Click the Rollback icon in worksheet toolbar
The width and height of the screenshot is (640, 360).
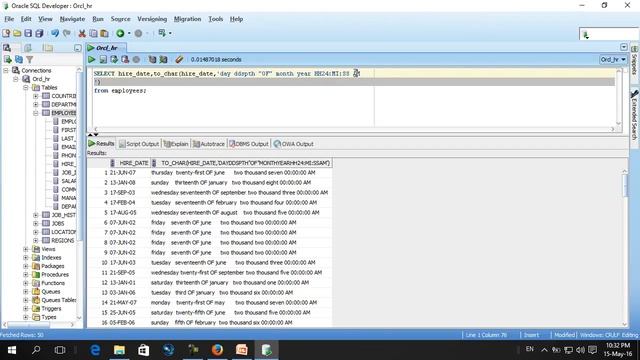(125, 60)
